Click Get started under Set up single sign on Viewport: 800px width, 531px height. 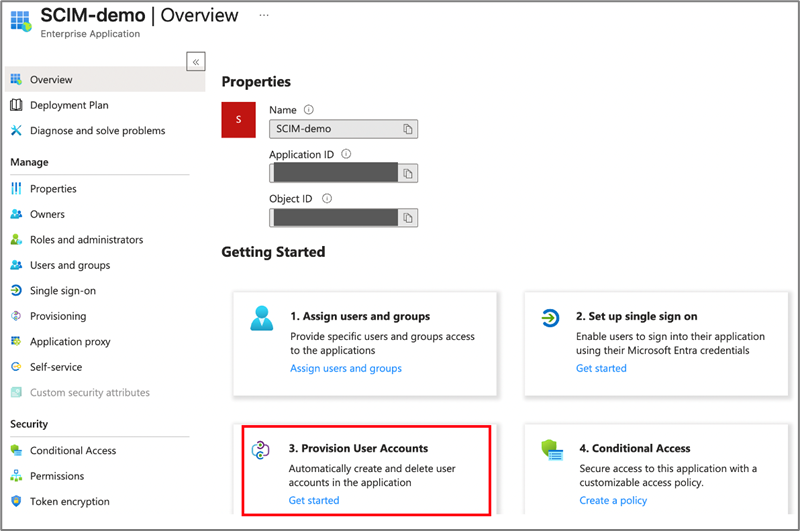pyautogui.click(x=601, y=368)
